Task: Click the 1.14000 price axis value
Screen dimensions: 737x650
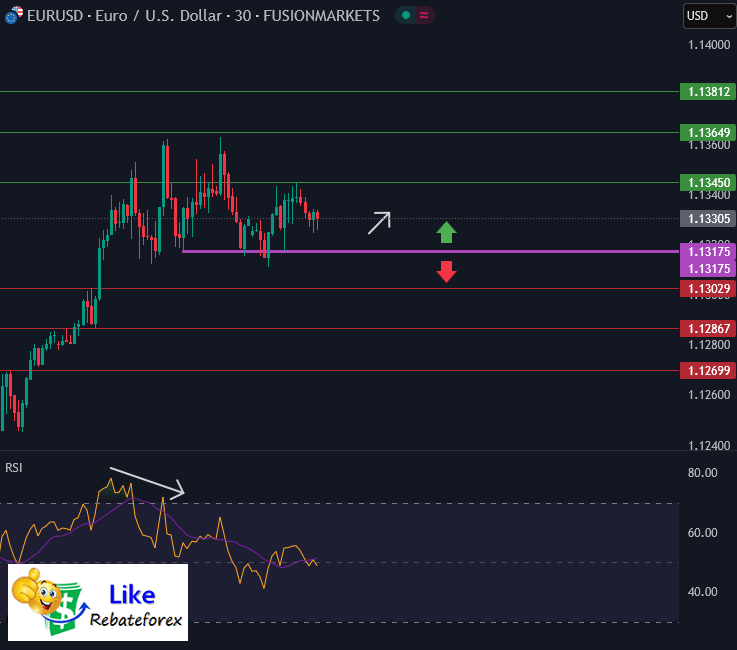Action: [x=709, y=45]
